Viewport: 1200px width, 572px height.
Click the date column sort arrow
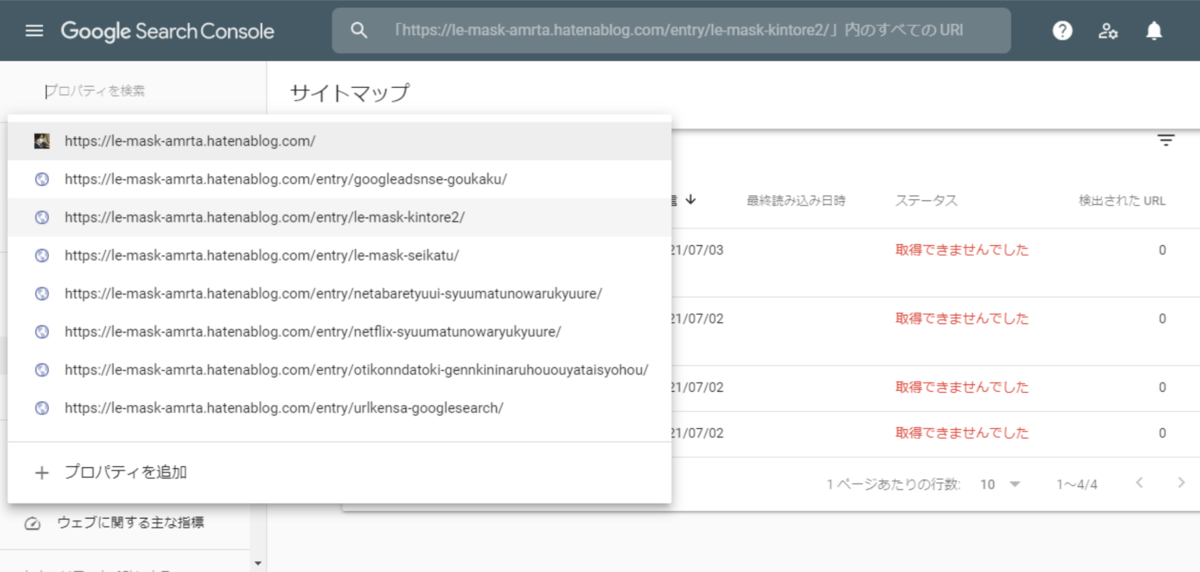coord(690,200)
